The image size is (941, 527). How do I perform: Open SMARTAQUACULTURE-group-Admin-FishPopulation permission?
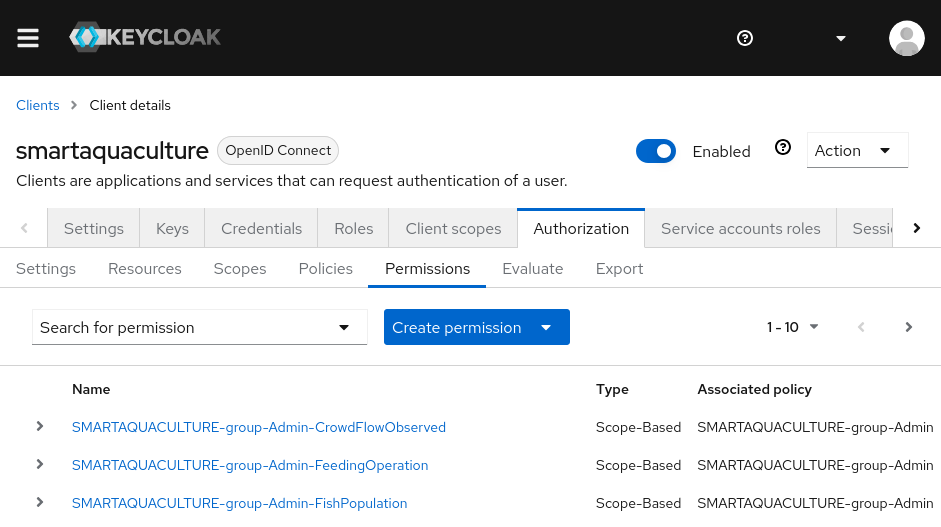tap(239, 503)
